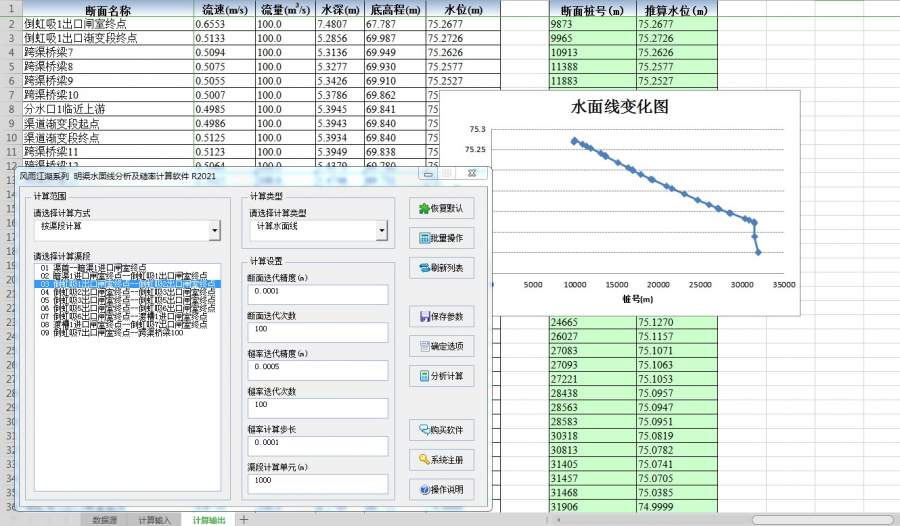Switch to the 计算输入 sheet tab
900x526 pixels.
tap(155, 520)
